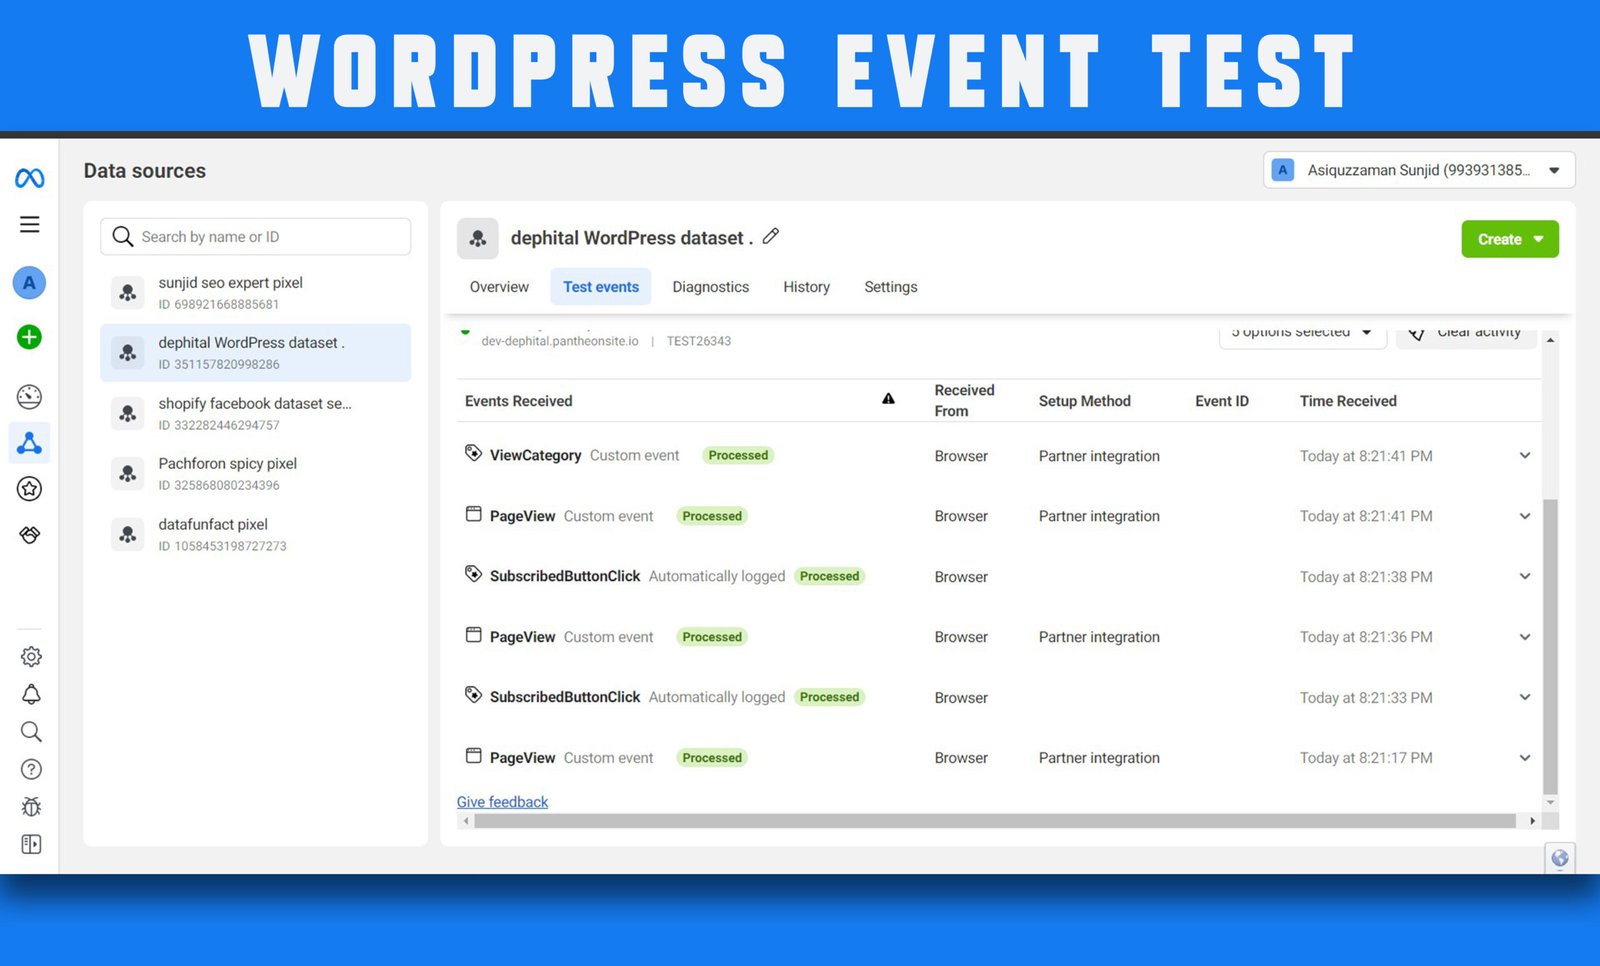Click the horizontal scrollbar right arrow
The image size is (1600, 966).
coord(1532,821)
